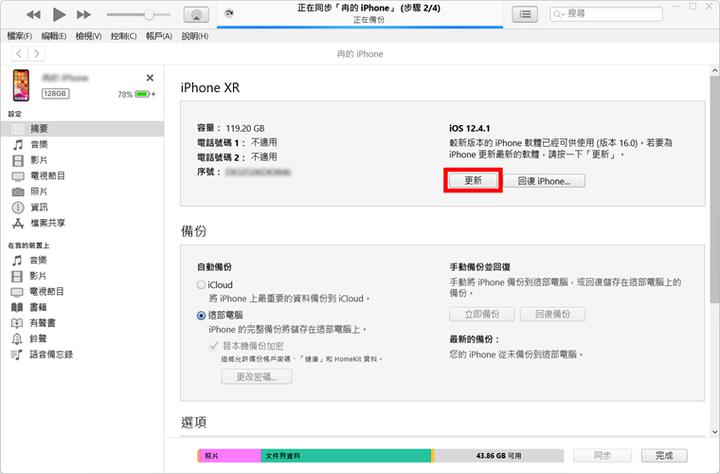Click the vertical scrollbar thumb
Image resolution: width=720 pixels, height=474 pixels.
(714, 189)
